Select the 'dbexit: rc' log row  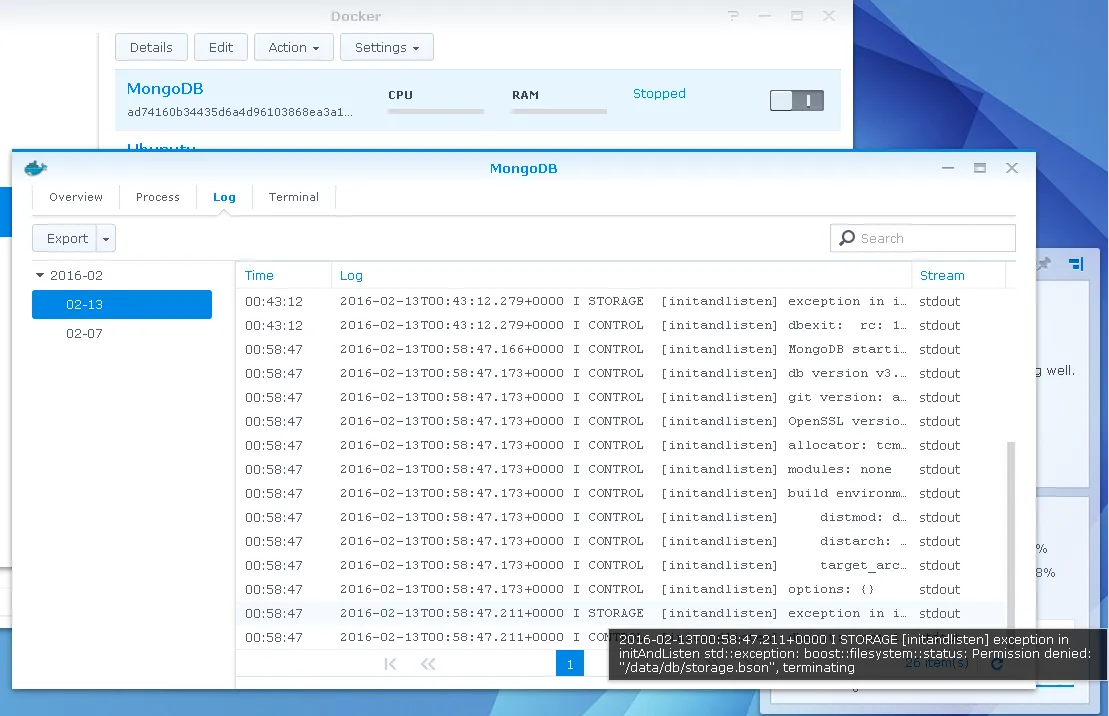pyautogui.click(x=620, y=325)
